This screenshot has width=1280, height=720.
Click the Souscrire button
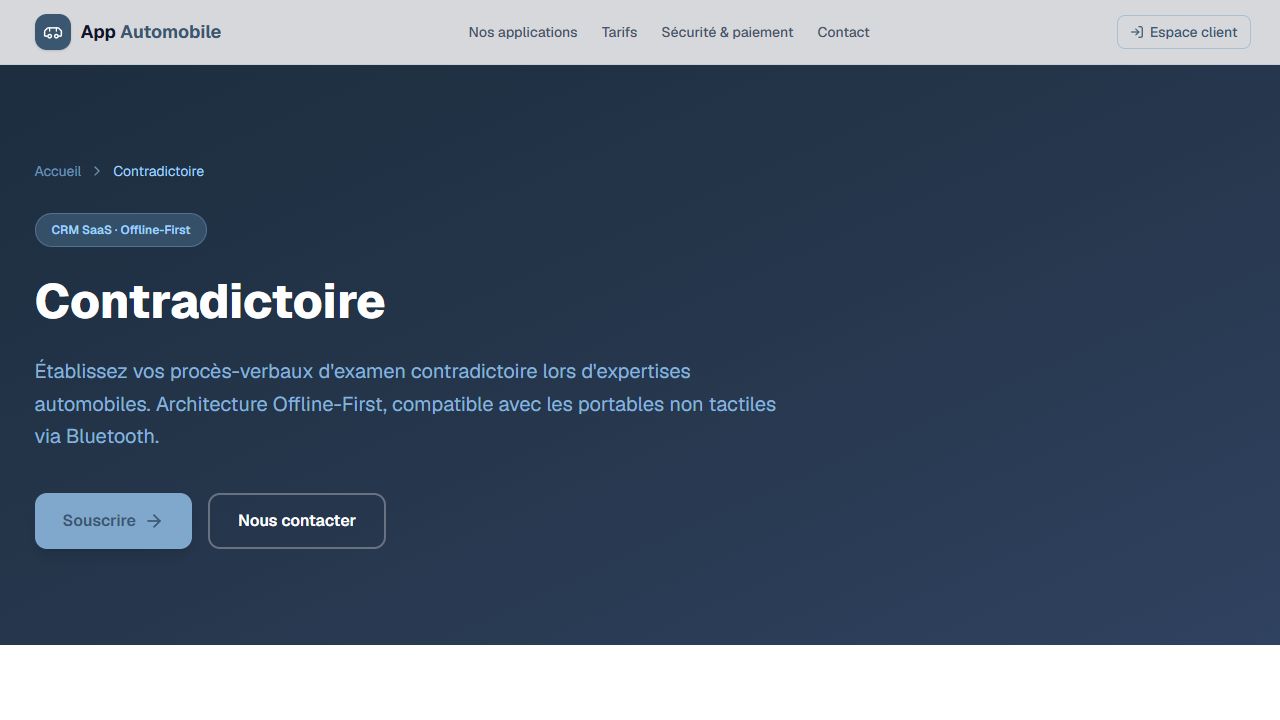(113, 521)
